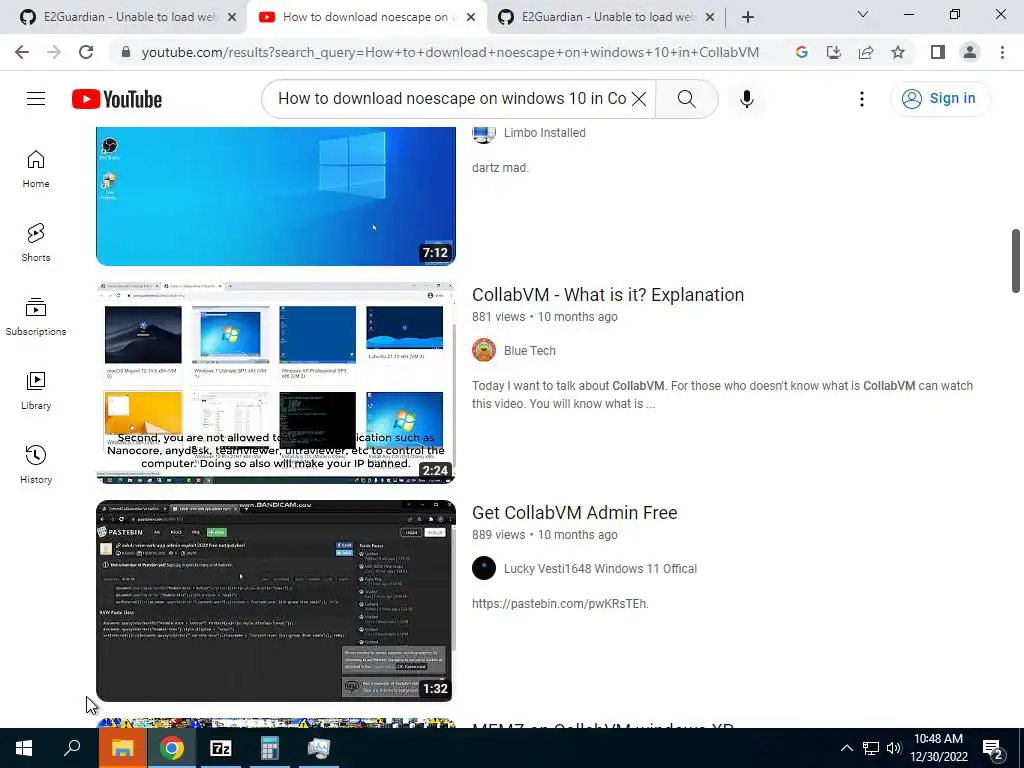Viewport: 1024px width, 768px height.
Task: Open Windows taskbar search
Action: click(72, 748)
